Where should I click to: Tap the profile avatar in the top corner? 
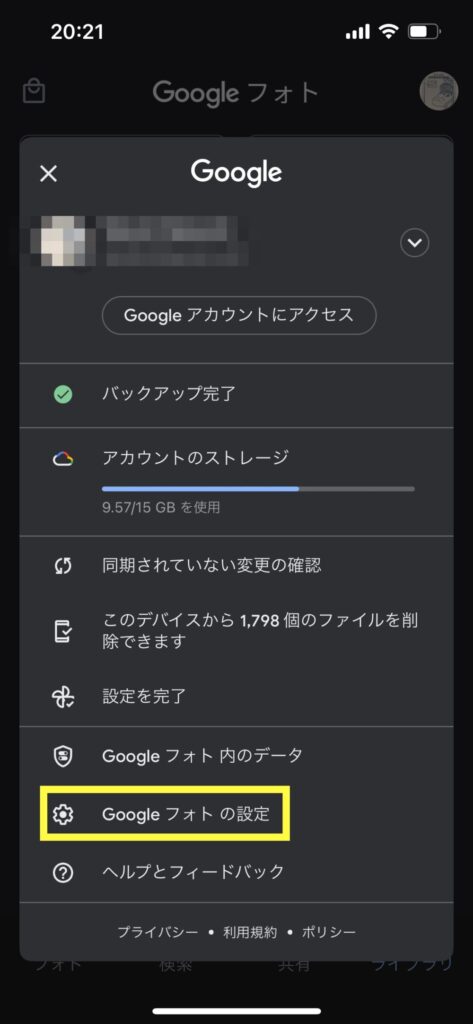[x=438, y=91]
